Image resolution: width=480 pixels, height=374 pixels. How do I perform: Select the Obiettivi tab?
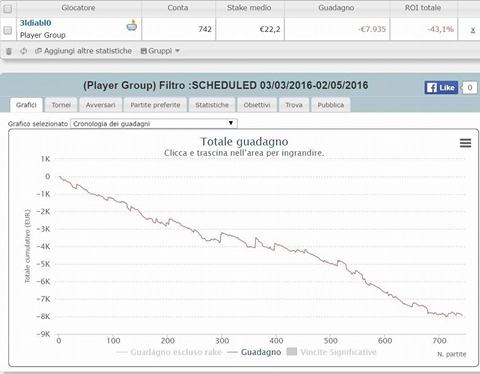tap(257, 105)
